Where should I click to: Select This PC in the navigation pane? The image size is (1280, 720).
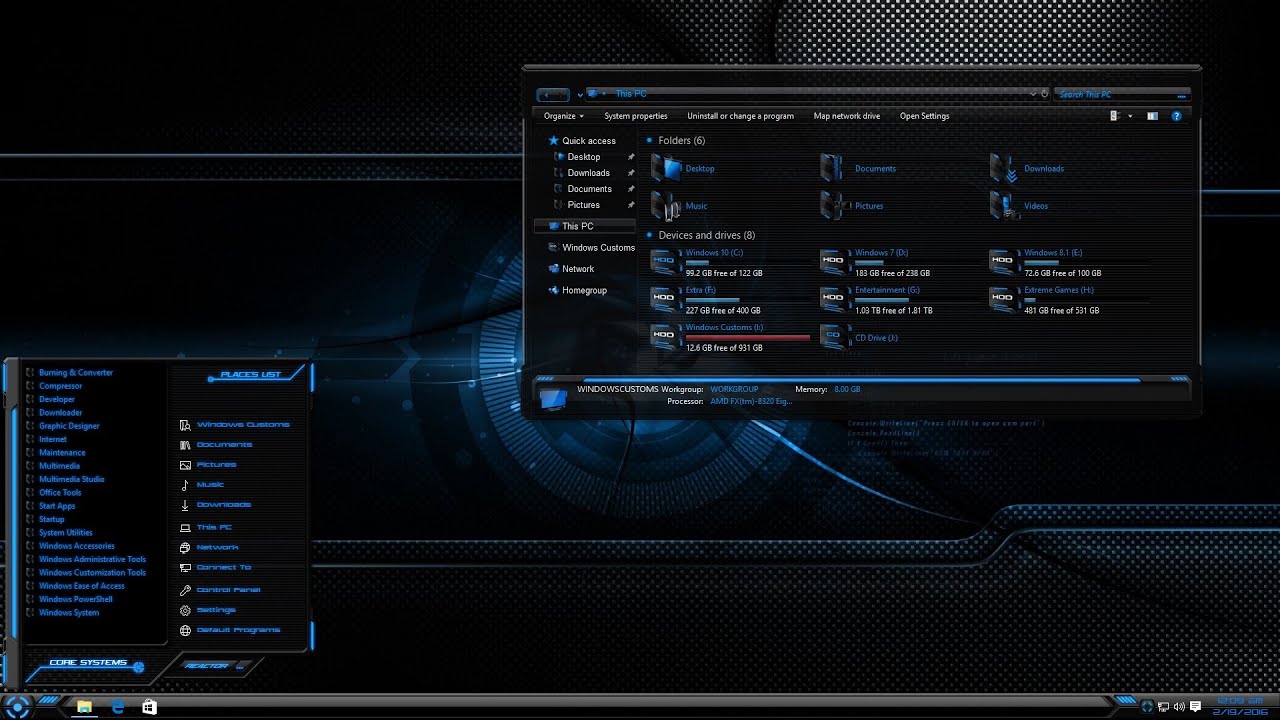(x=584, y=226)
